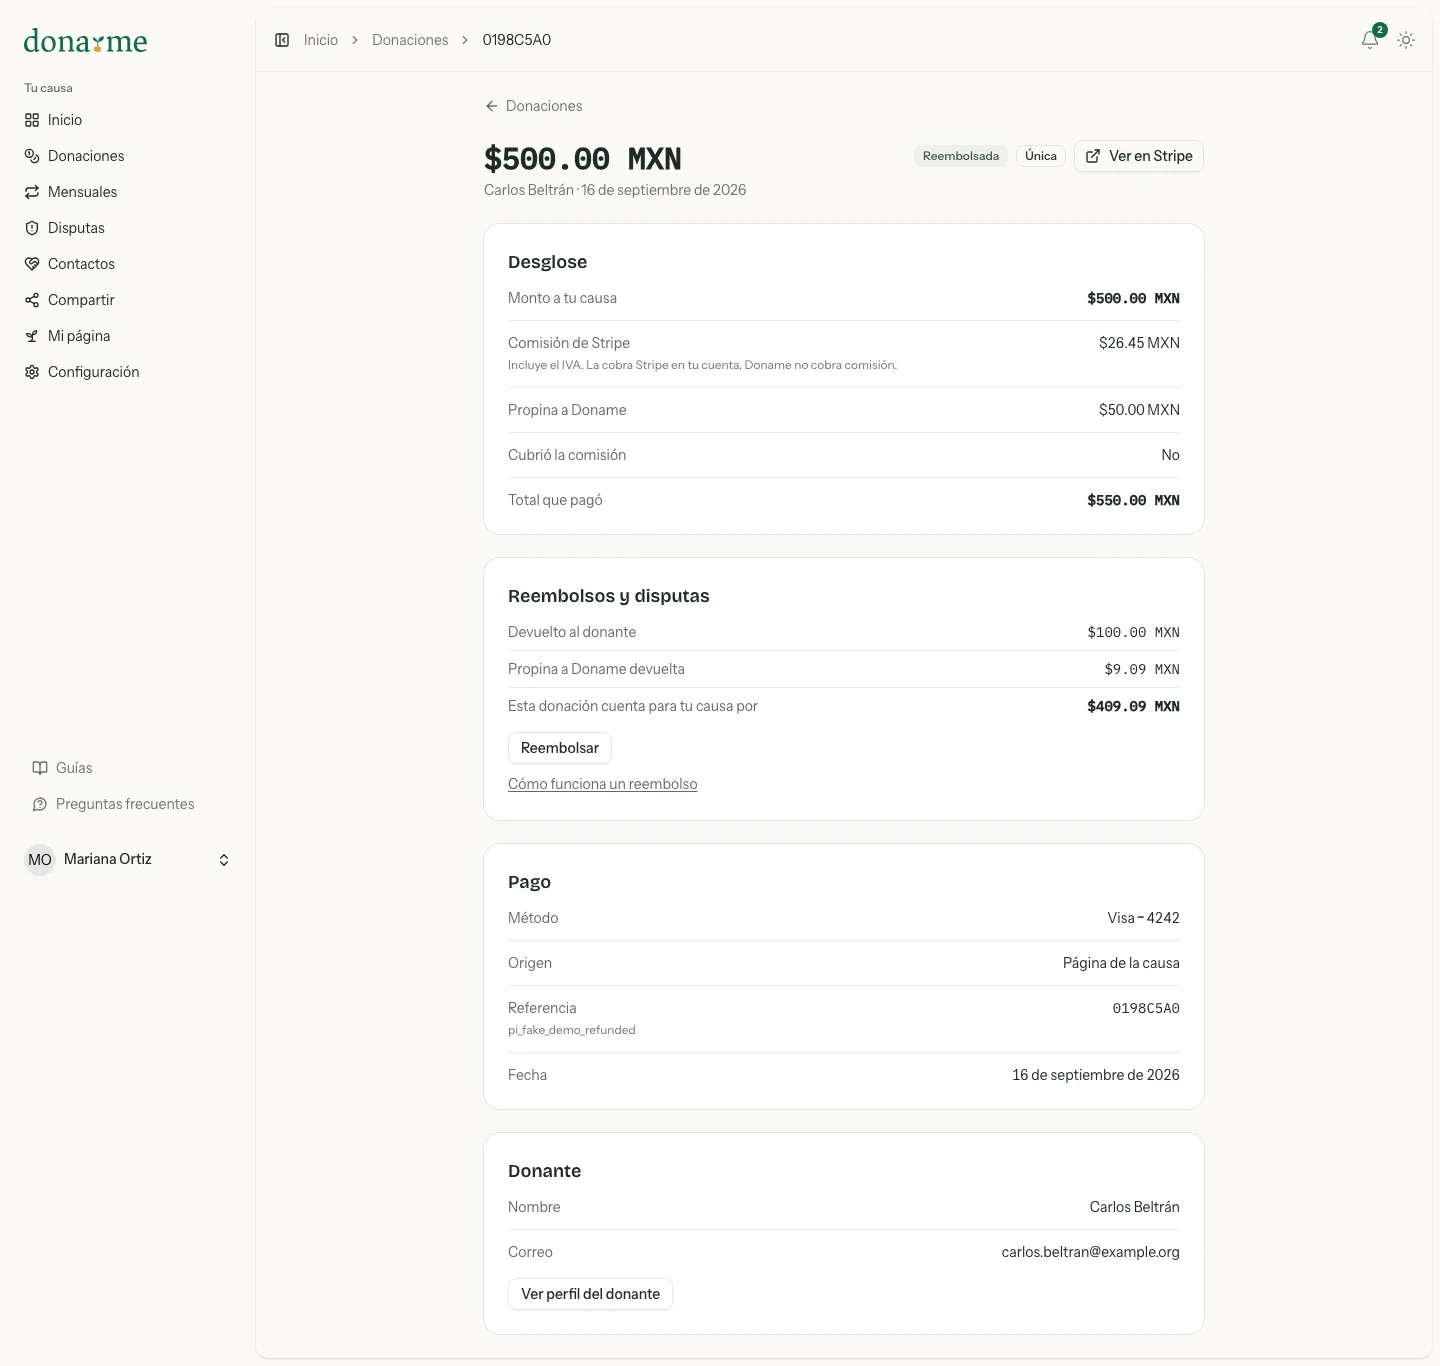Click the $26.45 MXN Stripe commission value
This screenshot has height=1366, width=1440.
click(1139, 343)
